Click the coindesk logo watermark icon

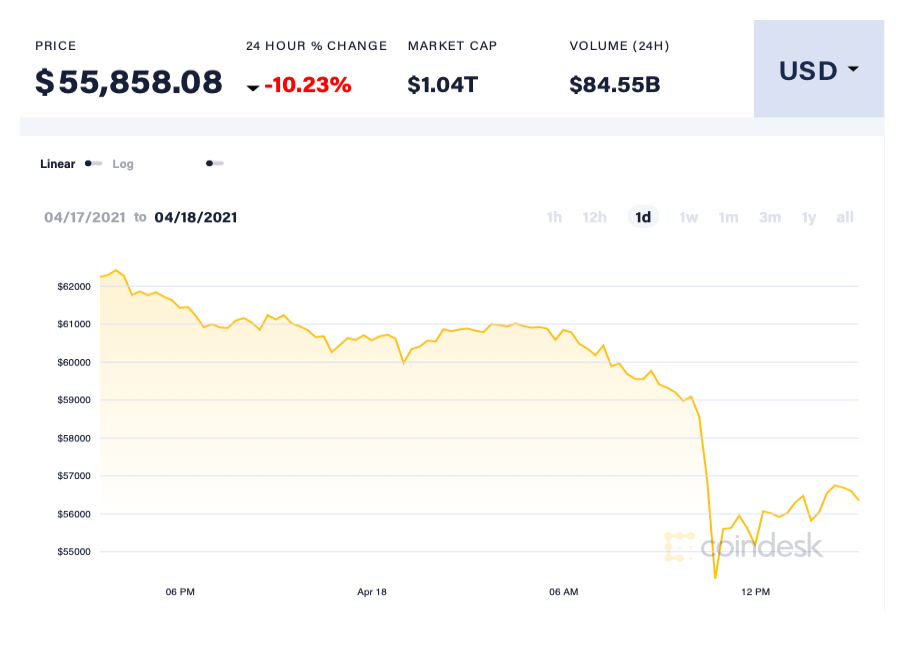tap(679, 546)
